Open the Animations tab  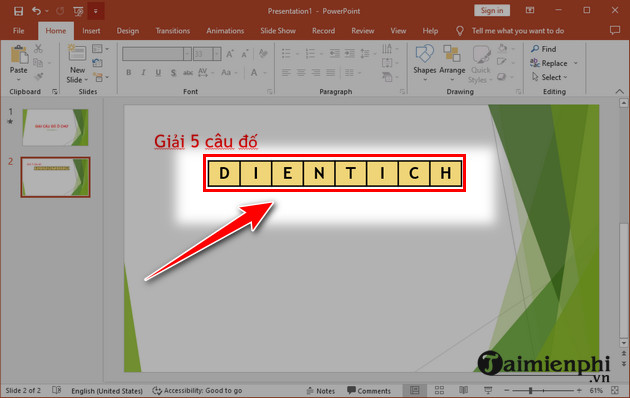[x=225, y=31]
